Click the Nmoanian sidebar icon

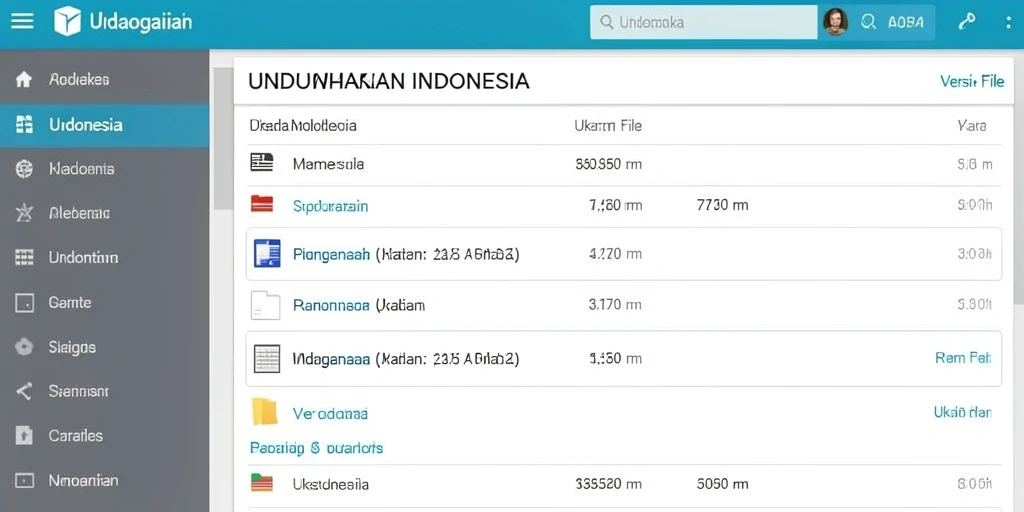(x=24, y=481)
